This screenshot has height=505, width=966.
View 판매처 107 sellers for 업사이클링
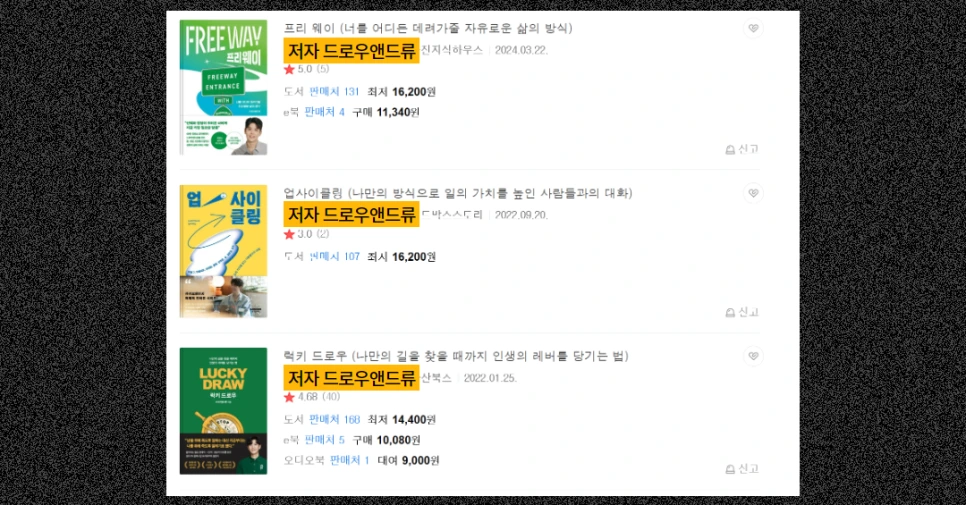[335, 256]
